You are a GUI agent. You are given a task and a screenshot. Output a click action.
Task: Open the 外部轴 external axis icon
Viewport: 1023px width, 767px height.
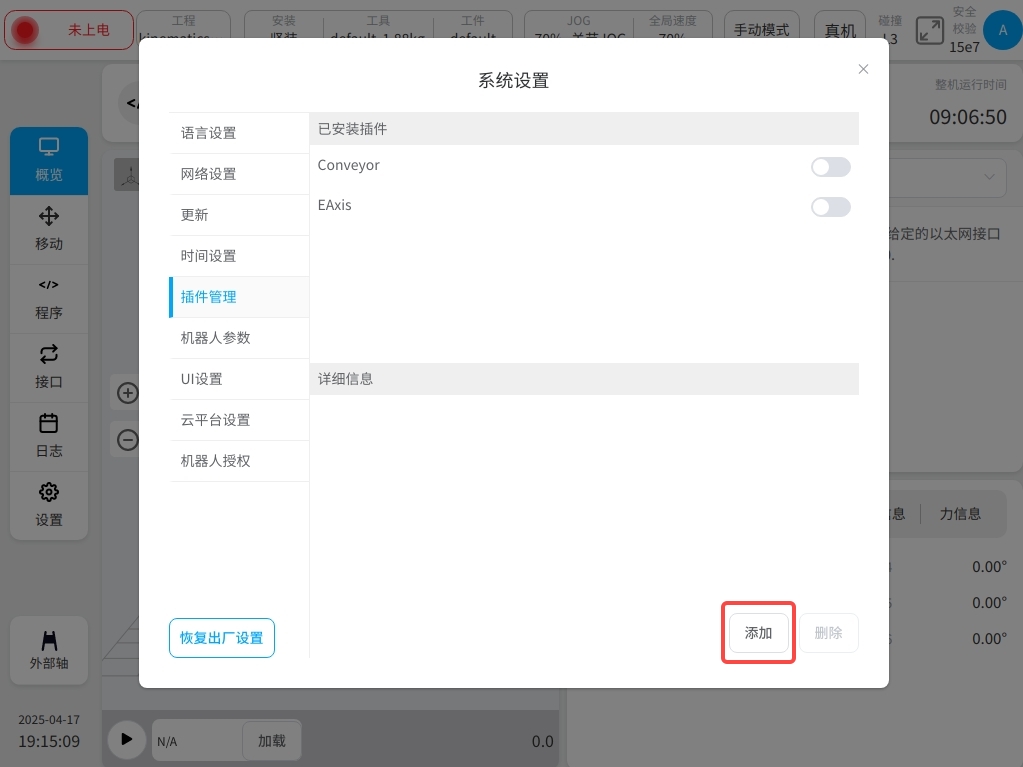coord(49,640)
